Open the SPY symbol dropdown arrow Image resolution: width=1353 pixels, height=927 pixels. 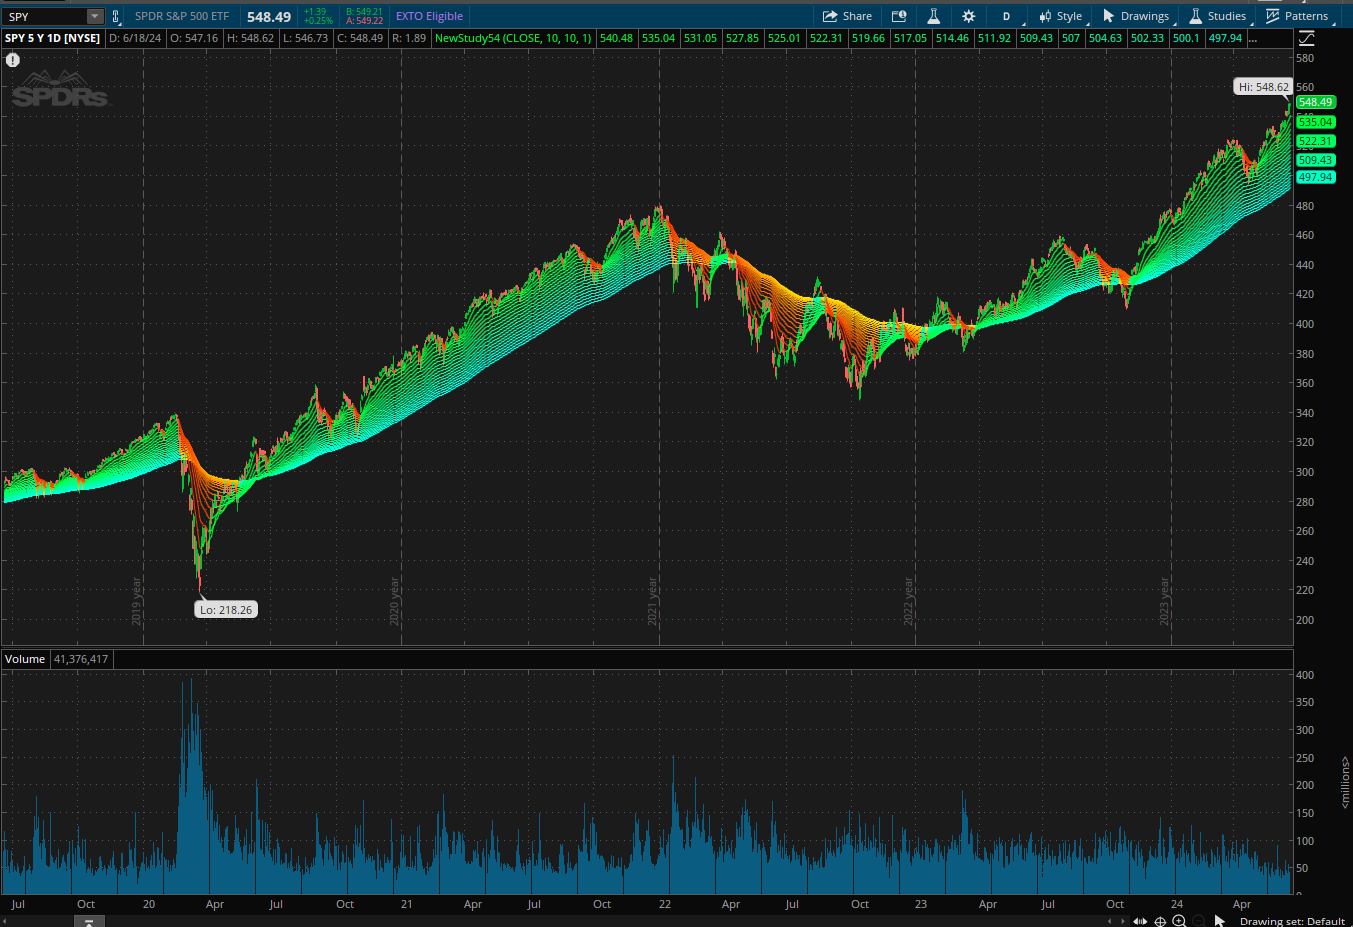[95, 16]
